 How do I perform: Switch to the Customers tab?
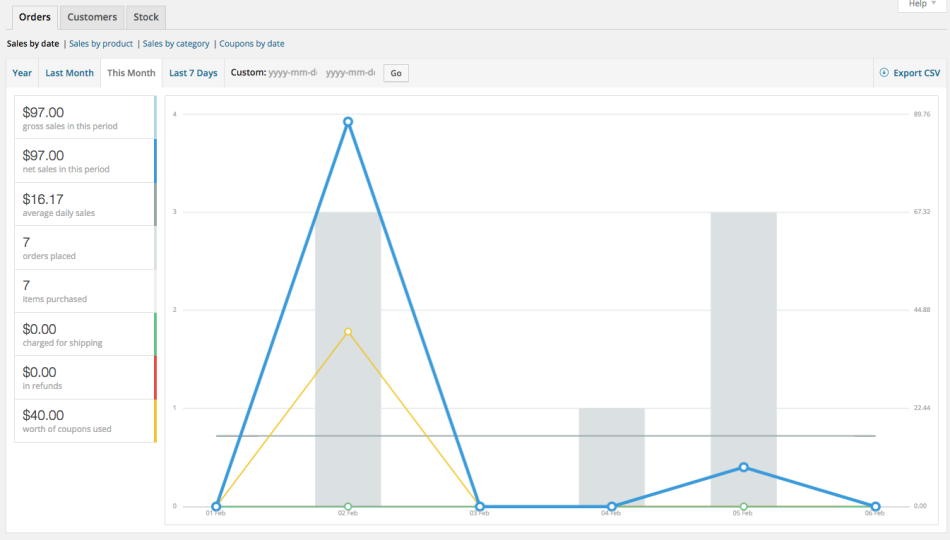(x=92, y=17)
